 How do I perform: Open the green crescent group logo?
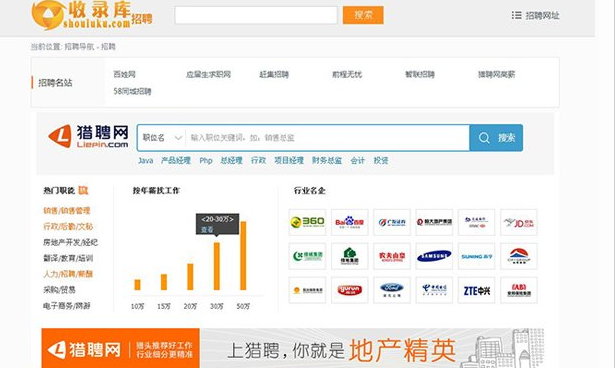tap(307, 256)
